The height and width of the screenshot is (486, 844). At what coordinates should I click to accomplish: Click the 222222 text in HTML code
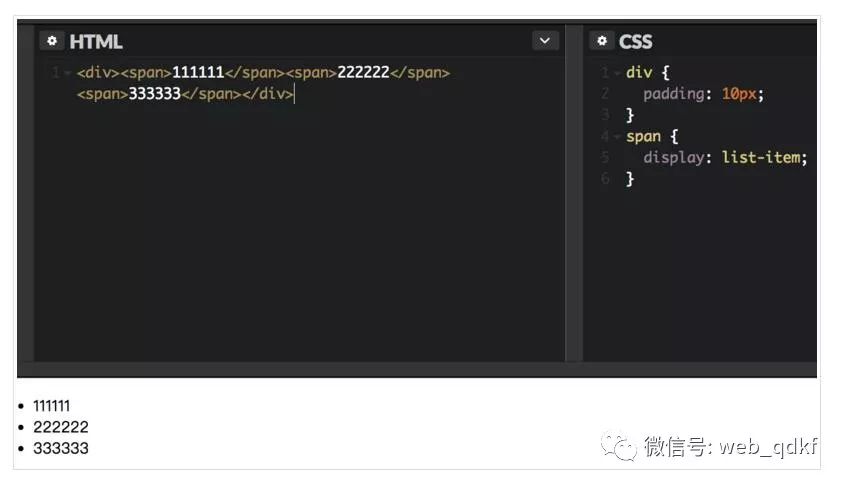coord(363,73)
